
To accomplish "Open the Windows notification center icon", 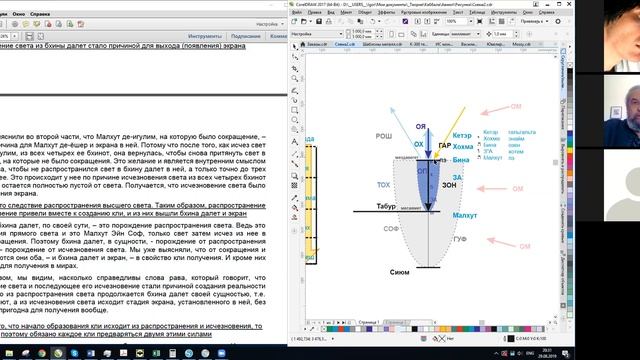I will pos(566,353).
